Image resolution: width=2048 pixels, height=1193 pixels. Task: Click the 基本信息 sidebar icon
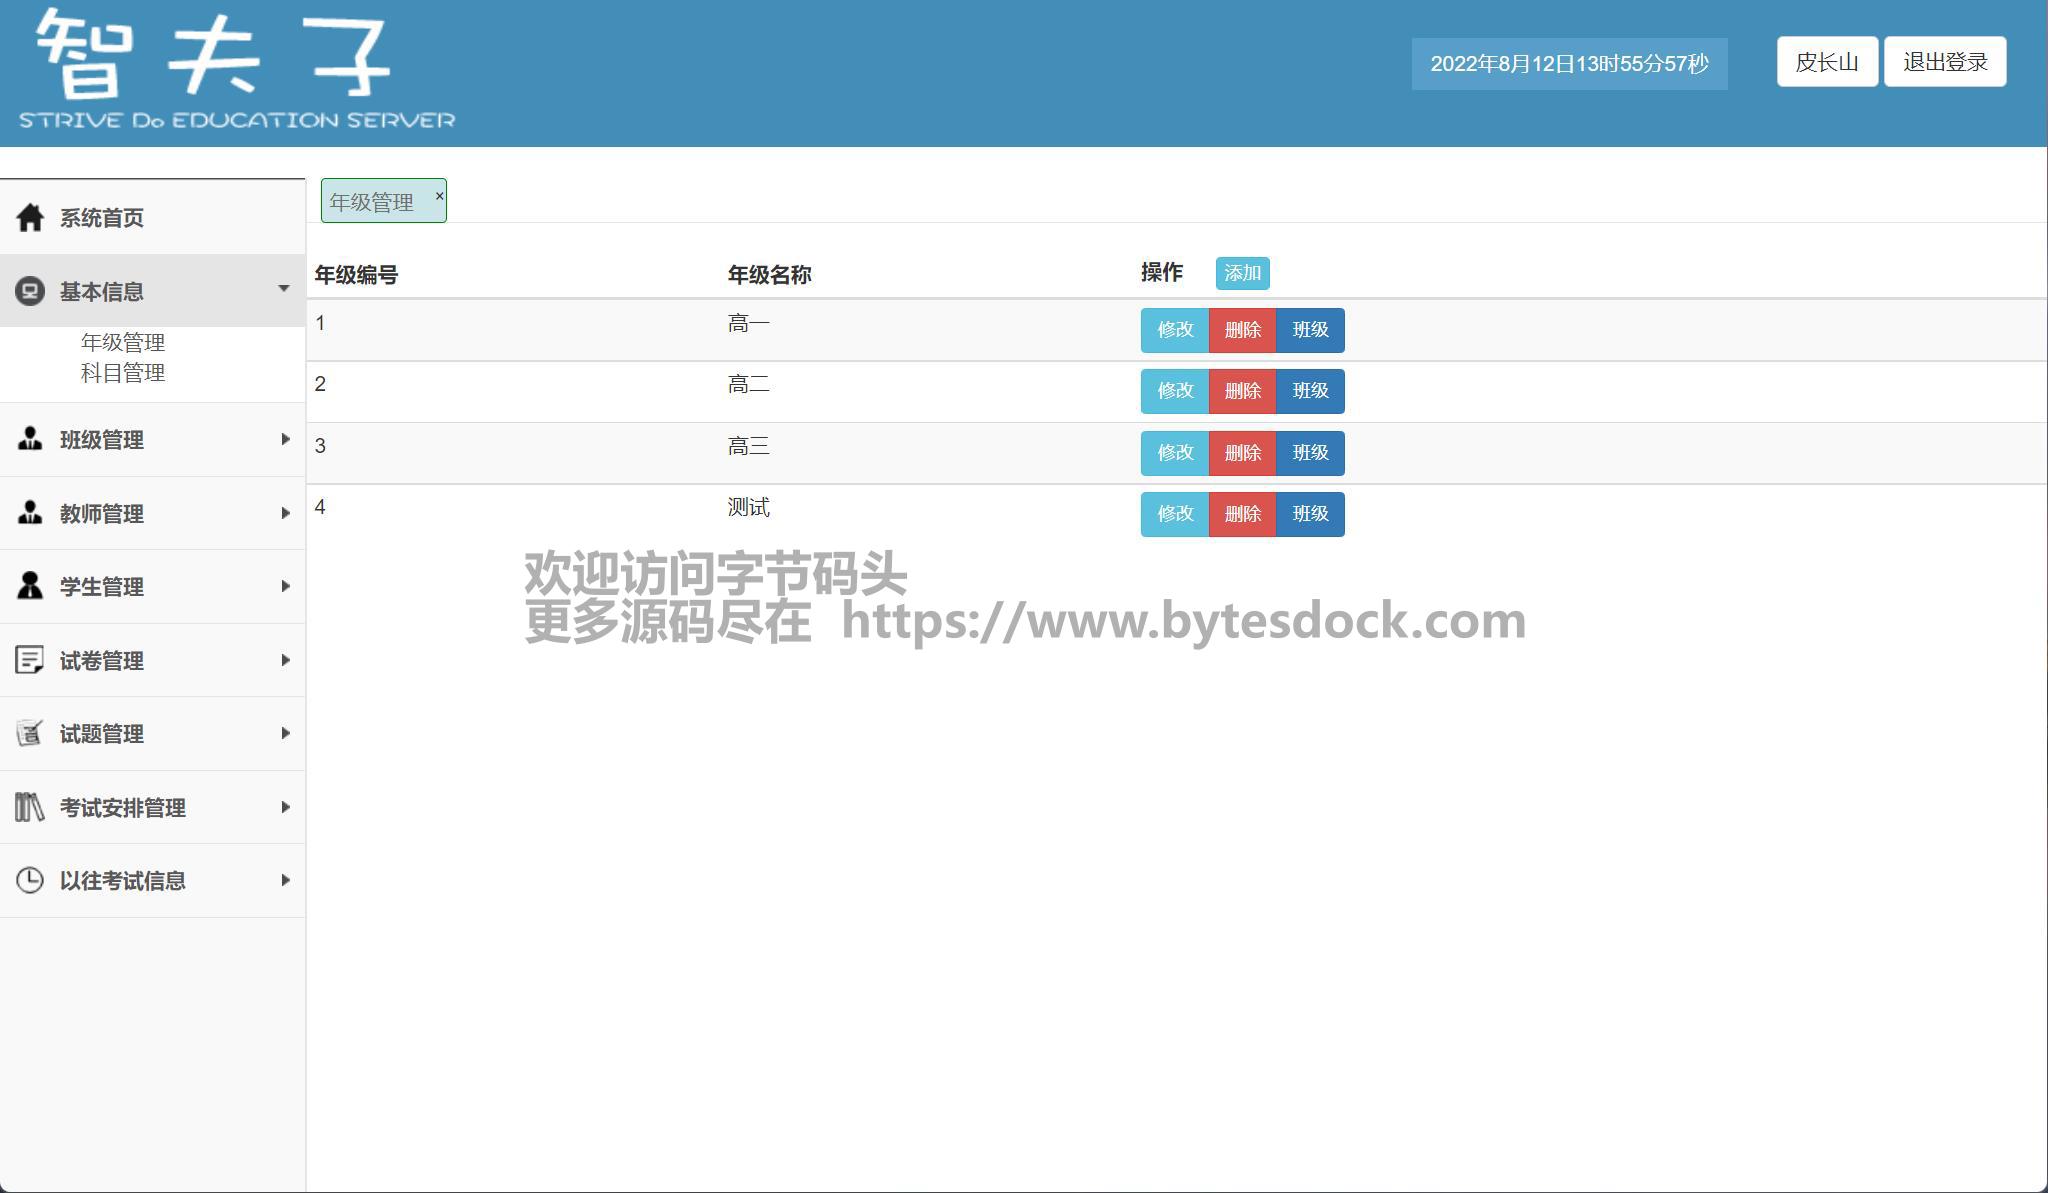tap(30, 291)
